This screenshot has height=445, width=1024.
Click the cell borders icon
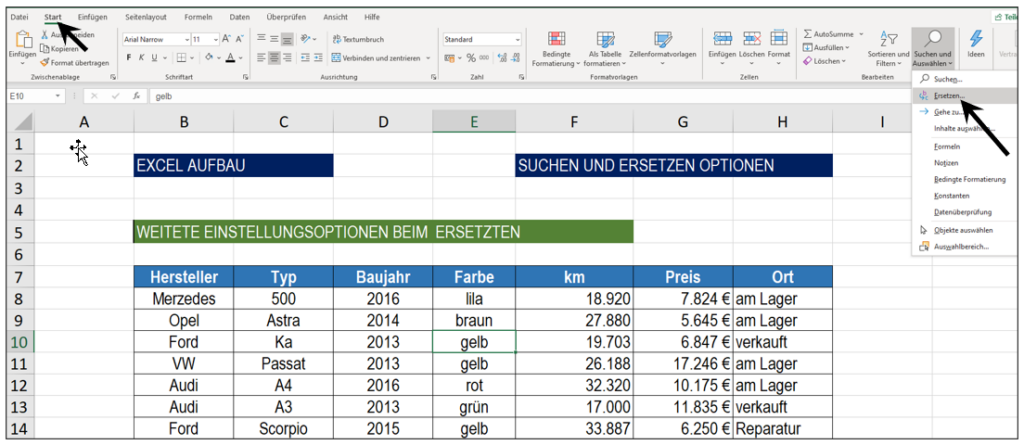click(x=182, y=58)
